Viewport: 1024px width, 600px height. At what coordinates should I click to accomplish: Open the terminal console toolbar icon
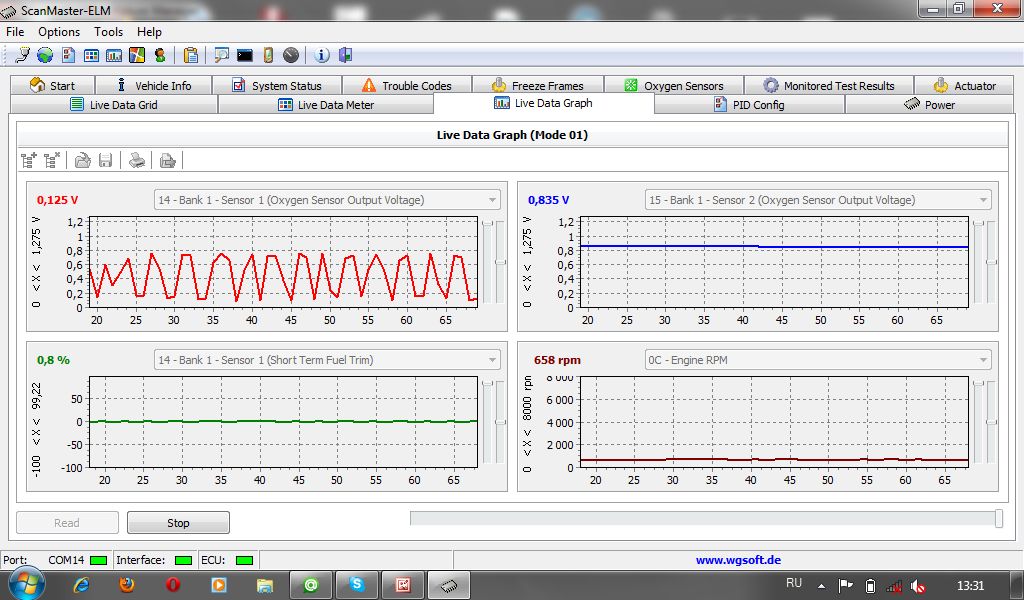pos(244,55)
